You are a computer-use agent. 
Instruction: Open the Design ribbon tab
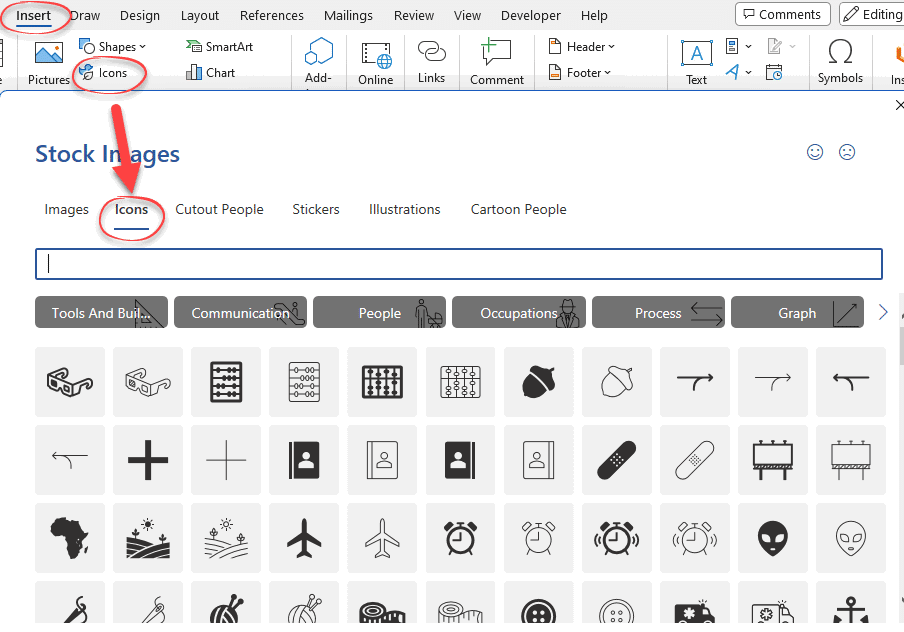140,16
